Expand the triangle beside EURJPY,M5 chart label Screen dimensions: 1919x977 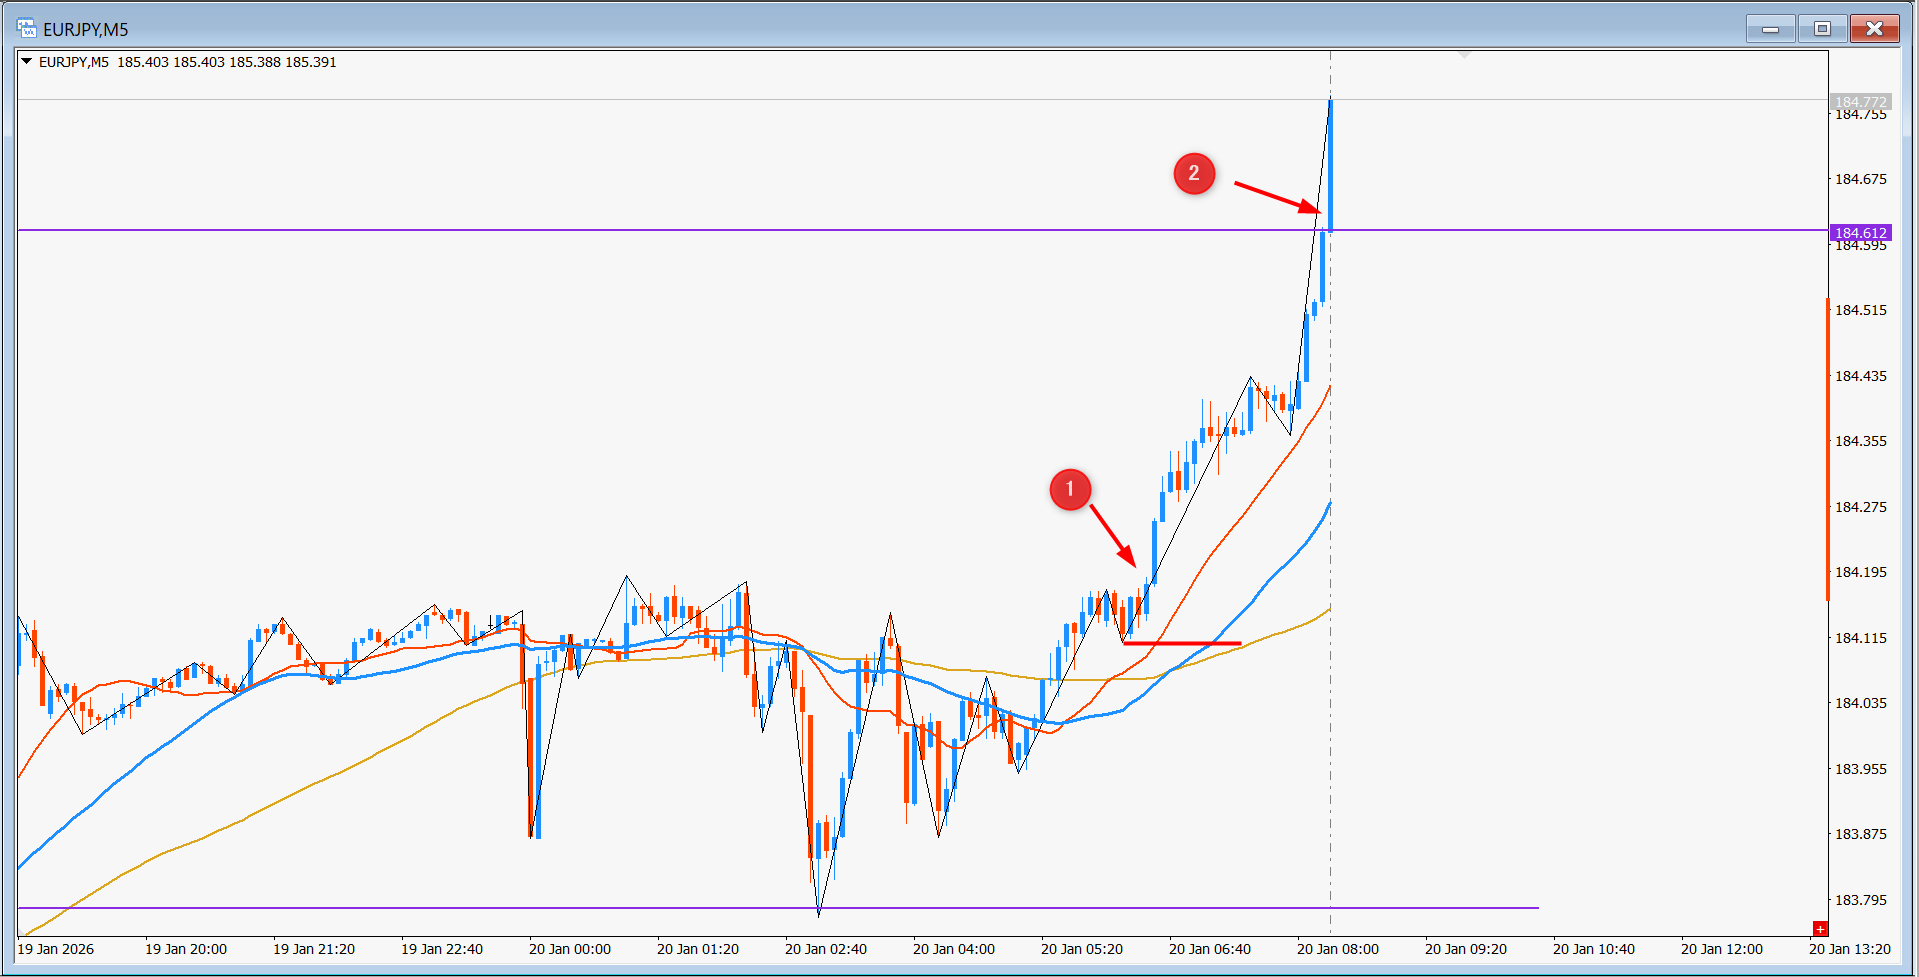pyautogui.click(x=27, y=62)
